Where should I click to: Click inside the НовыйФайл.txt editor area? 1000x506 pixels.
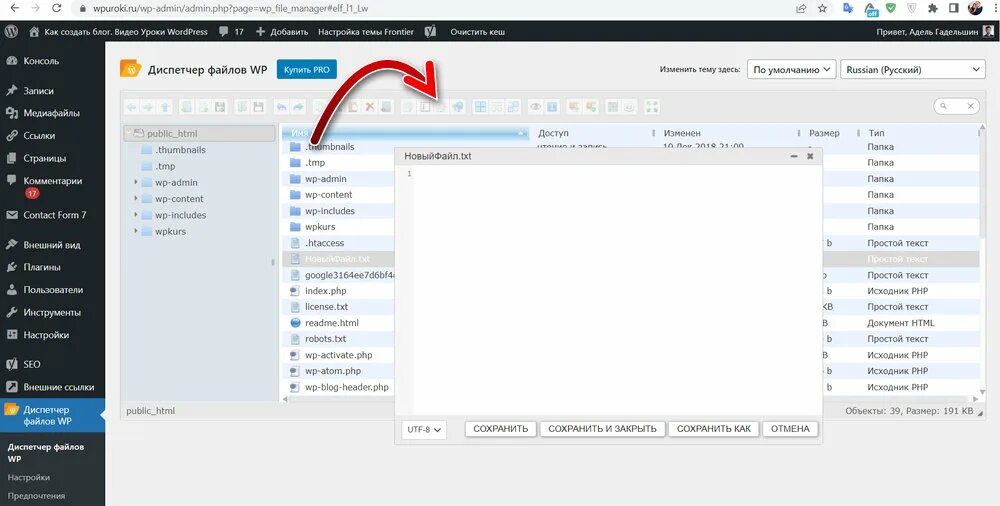point(617,290)
